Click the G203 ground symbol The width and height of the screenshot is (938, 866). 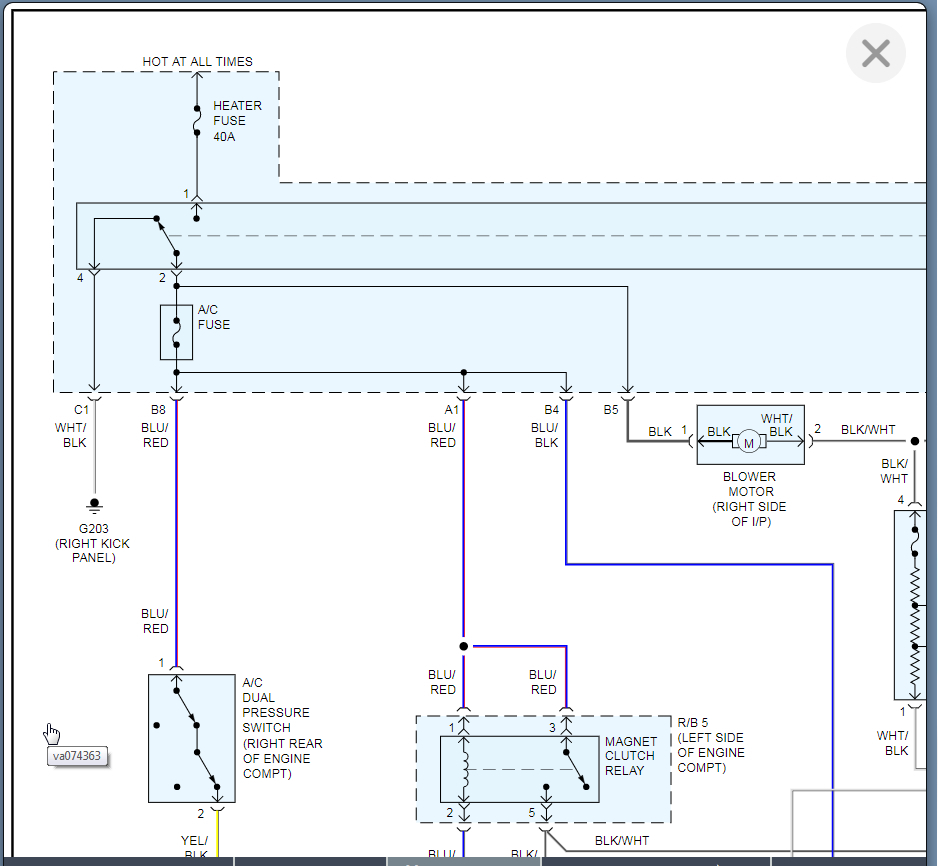pyautogui.click(x=94, y=505)
